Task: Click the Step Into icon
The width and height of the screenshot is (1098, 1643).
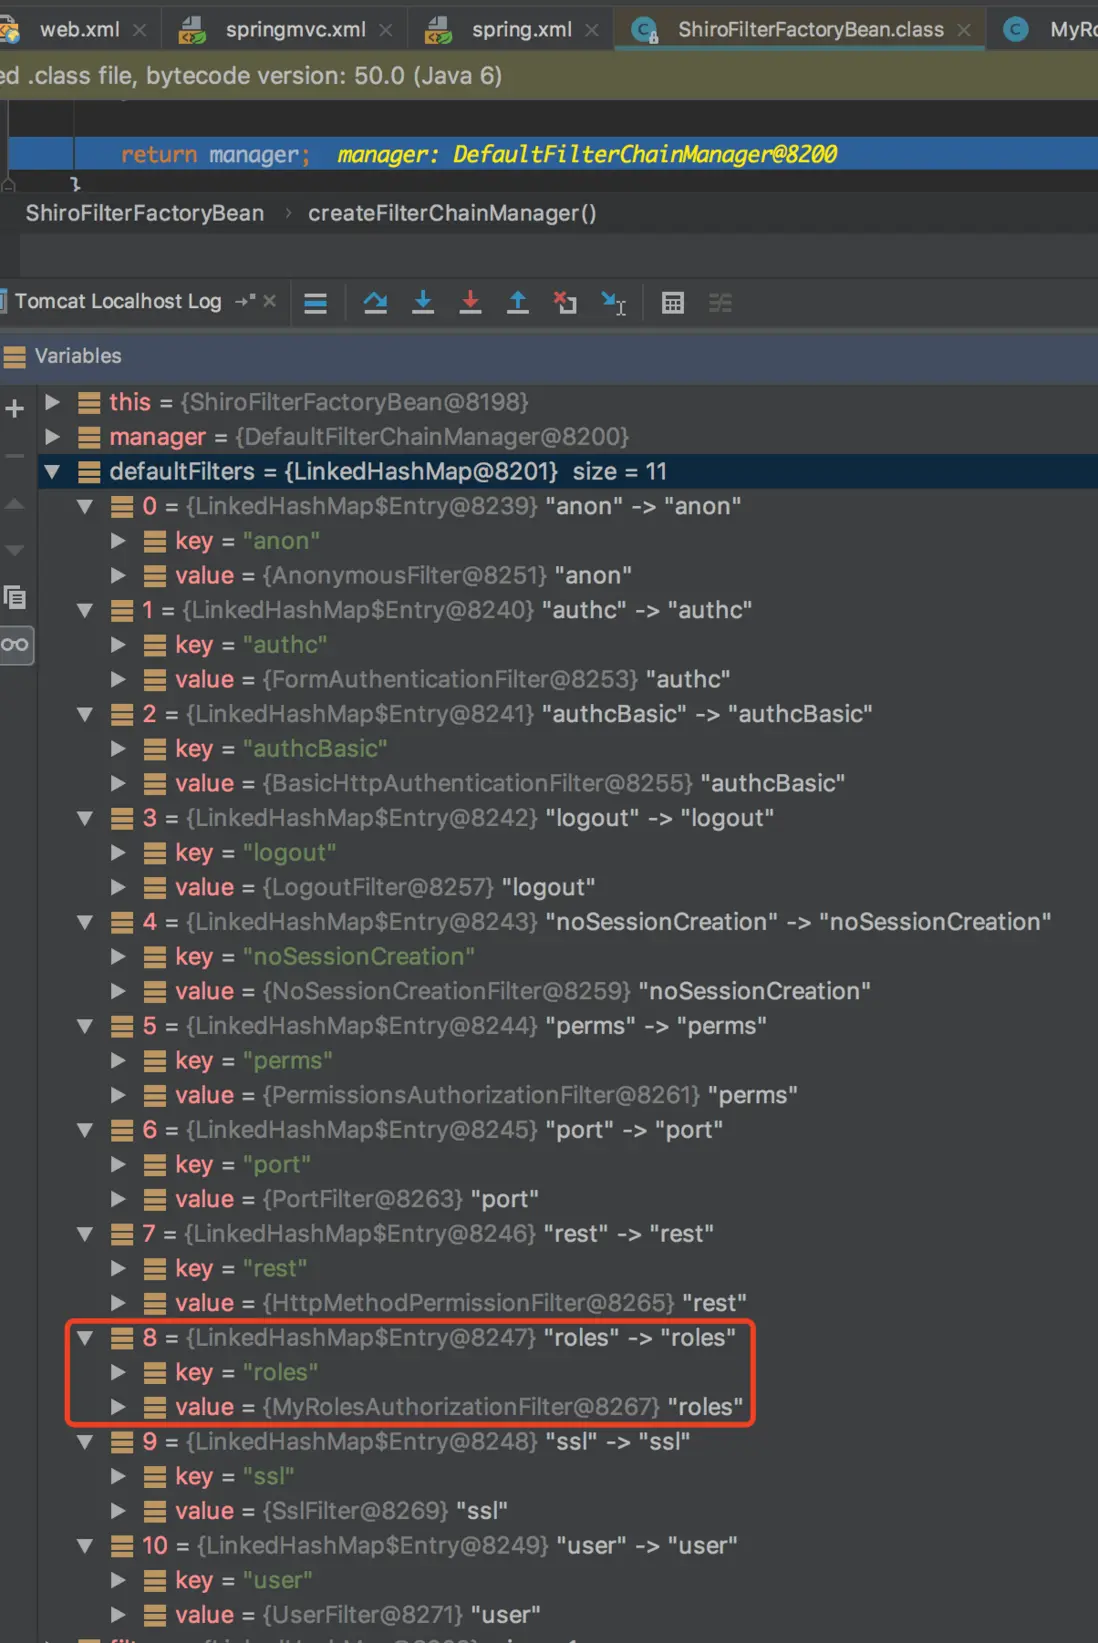Action: pyautogui.click(x=423, y=303)
